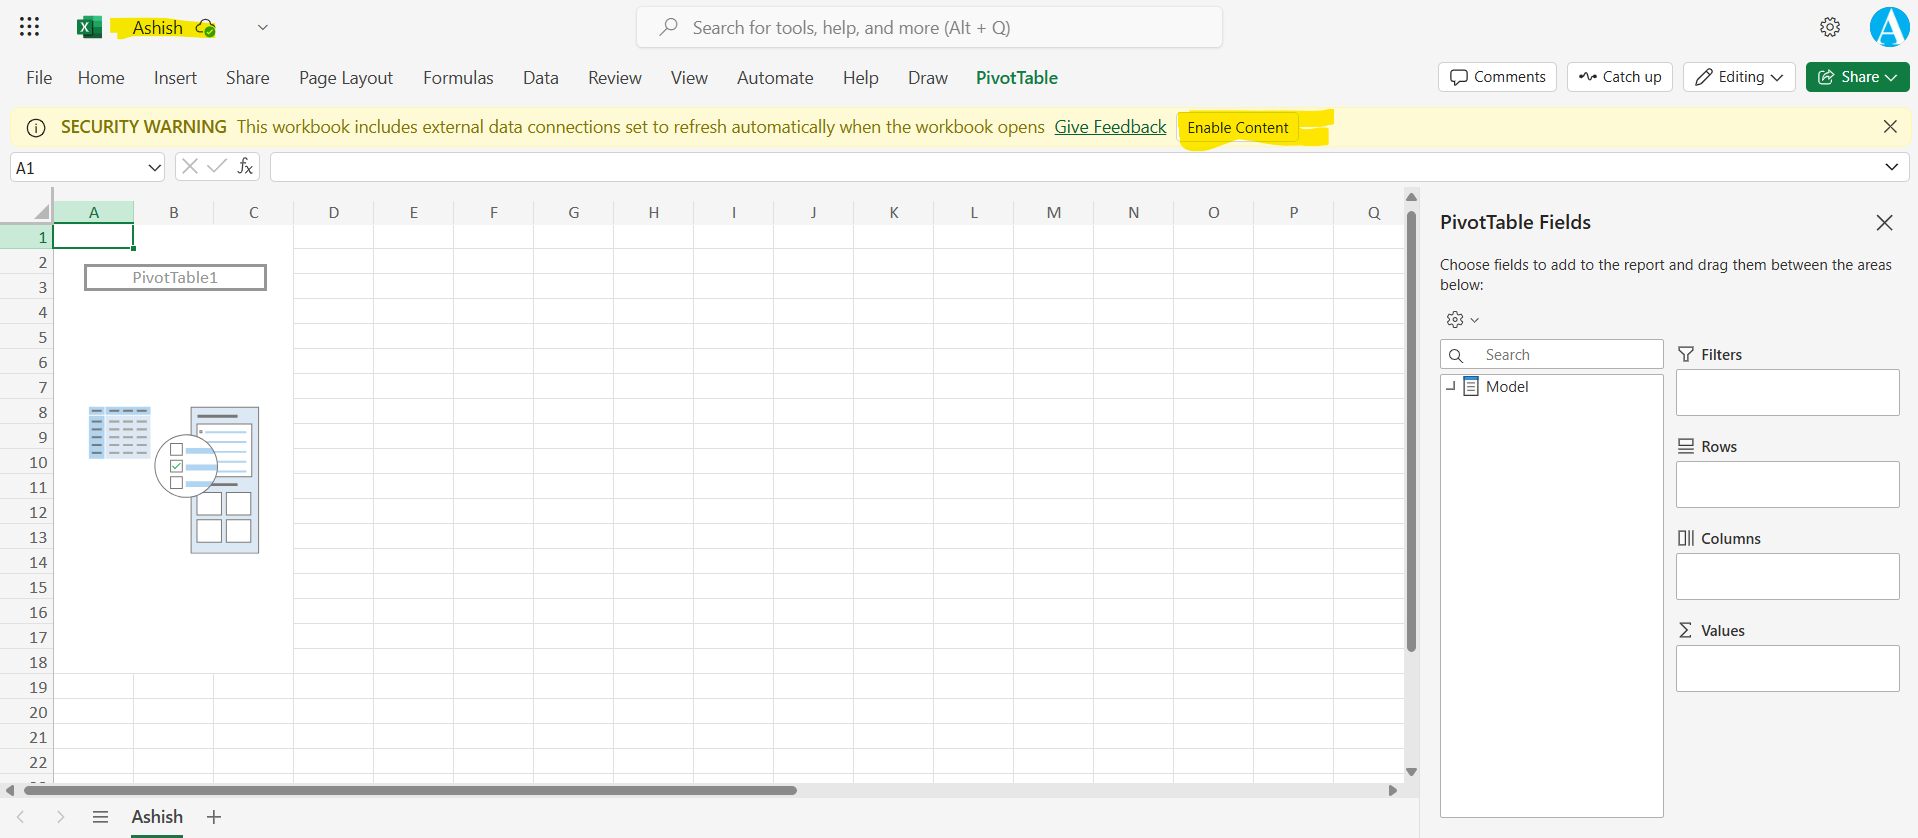
Task: Click the user account avatar
Action: 1889,27
